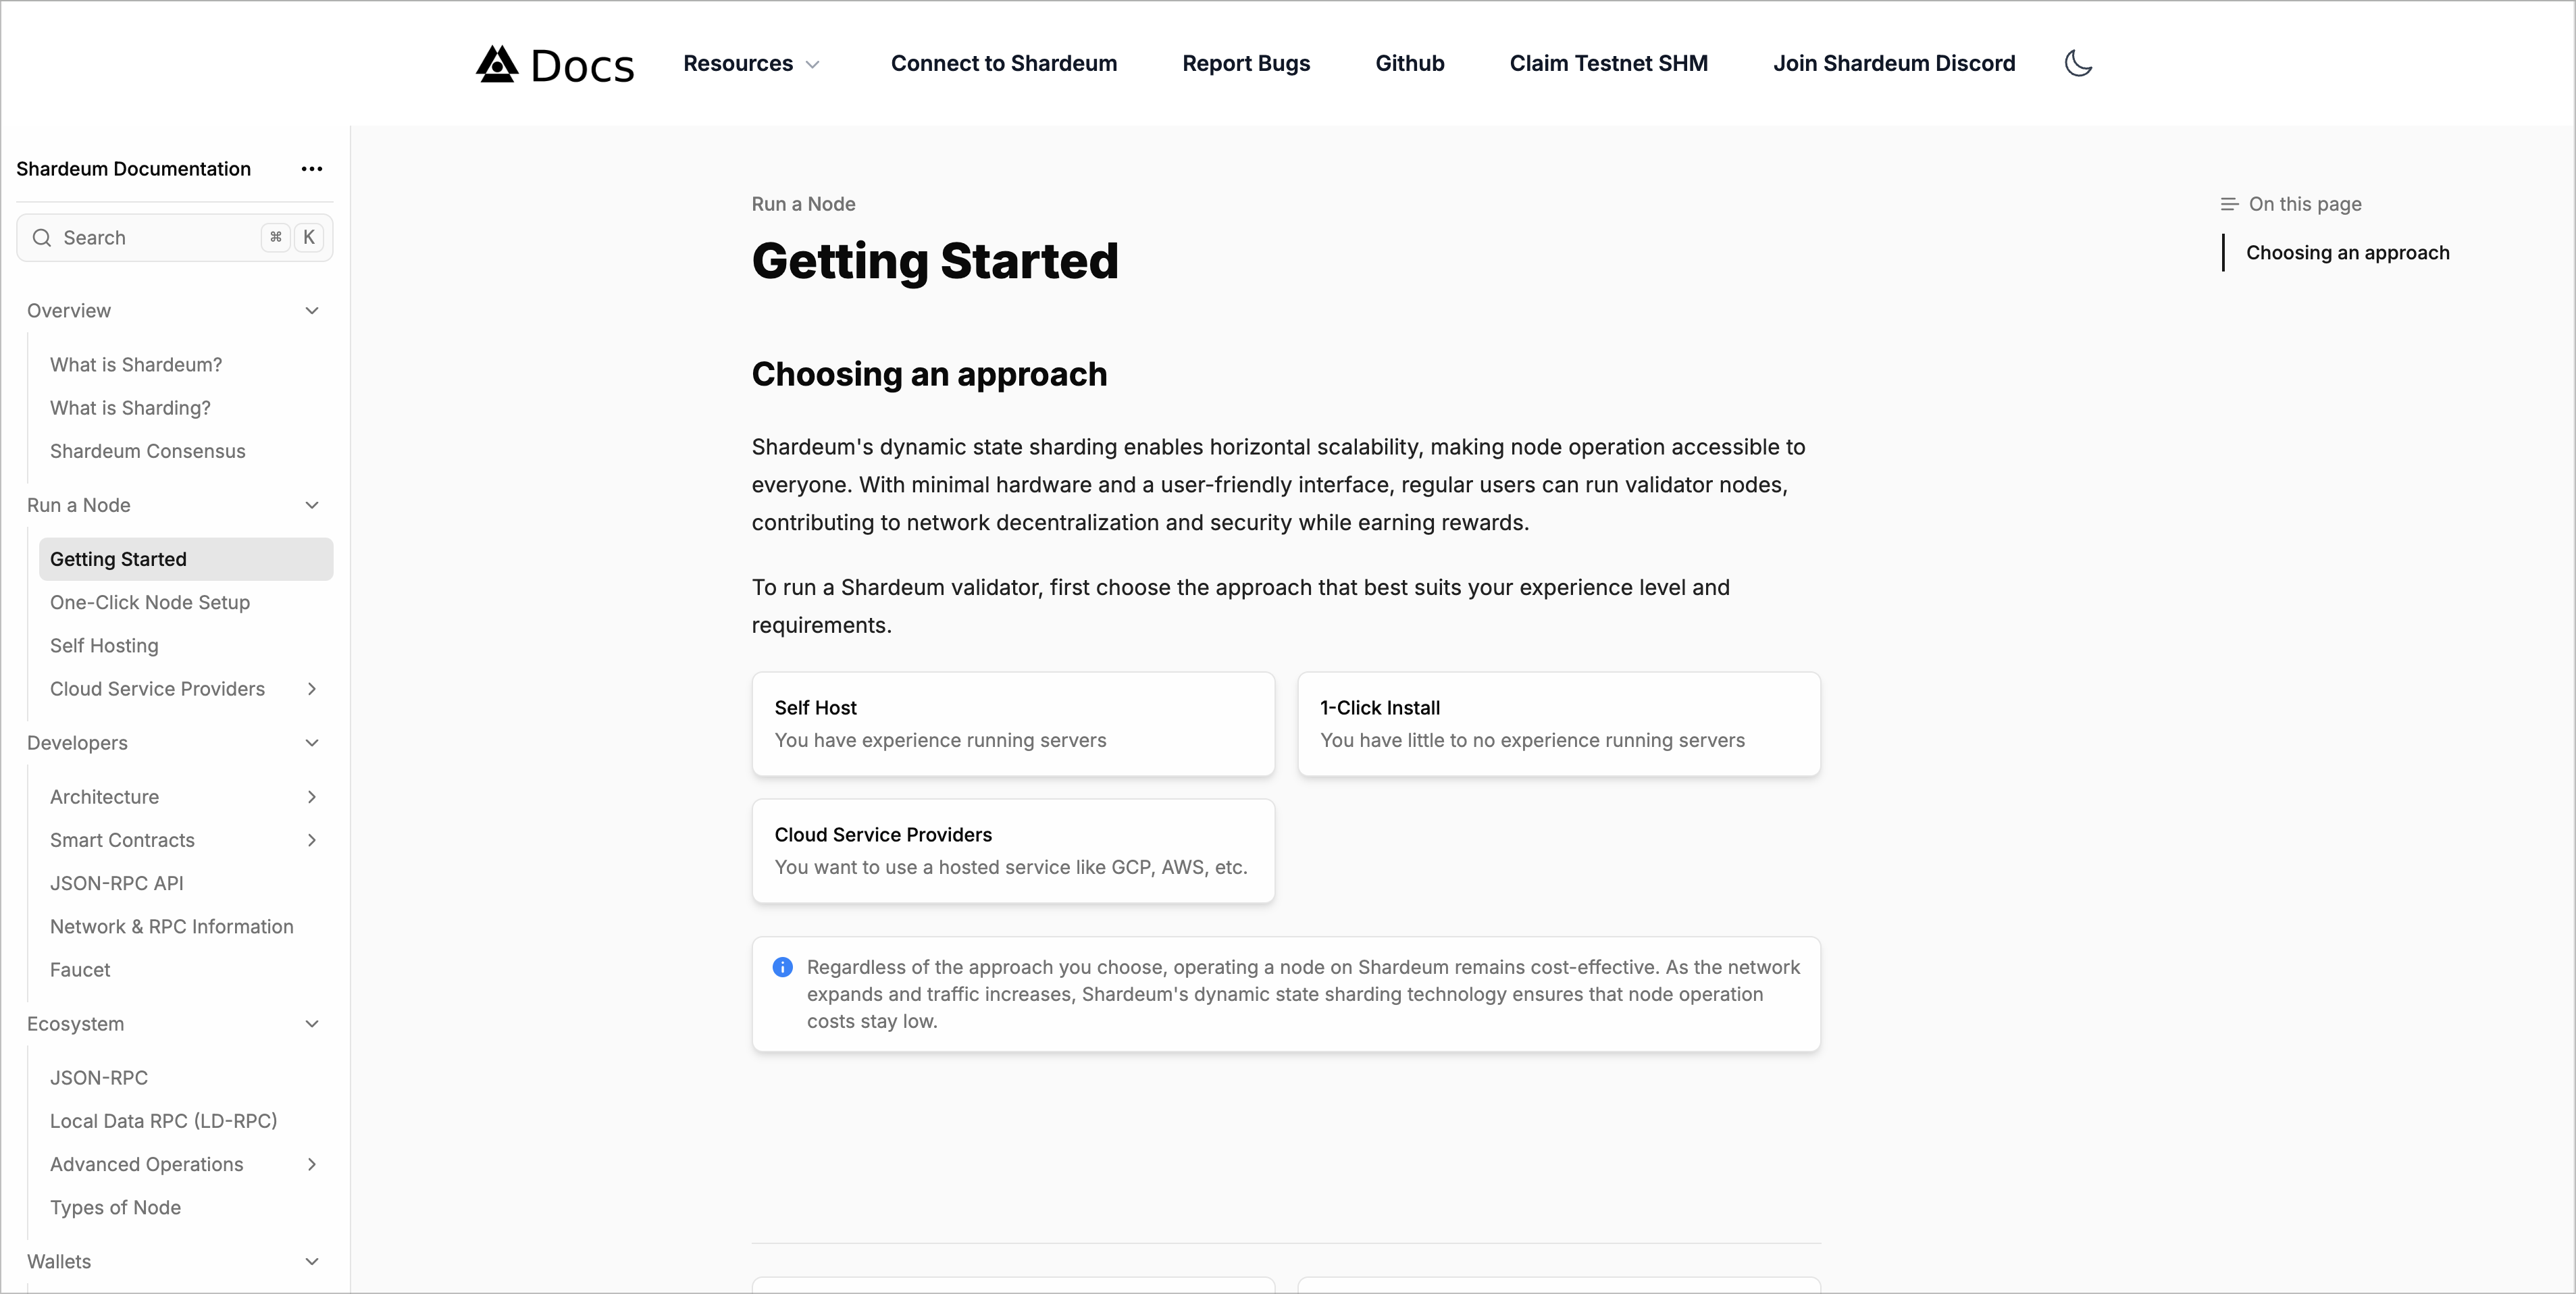Expand Cloud Service Providers in the sidebar
Viewport: 2576px width, 1294px height.
(312, 689)
